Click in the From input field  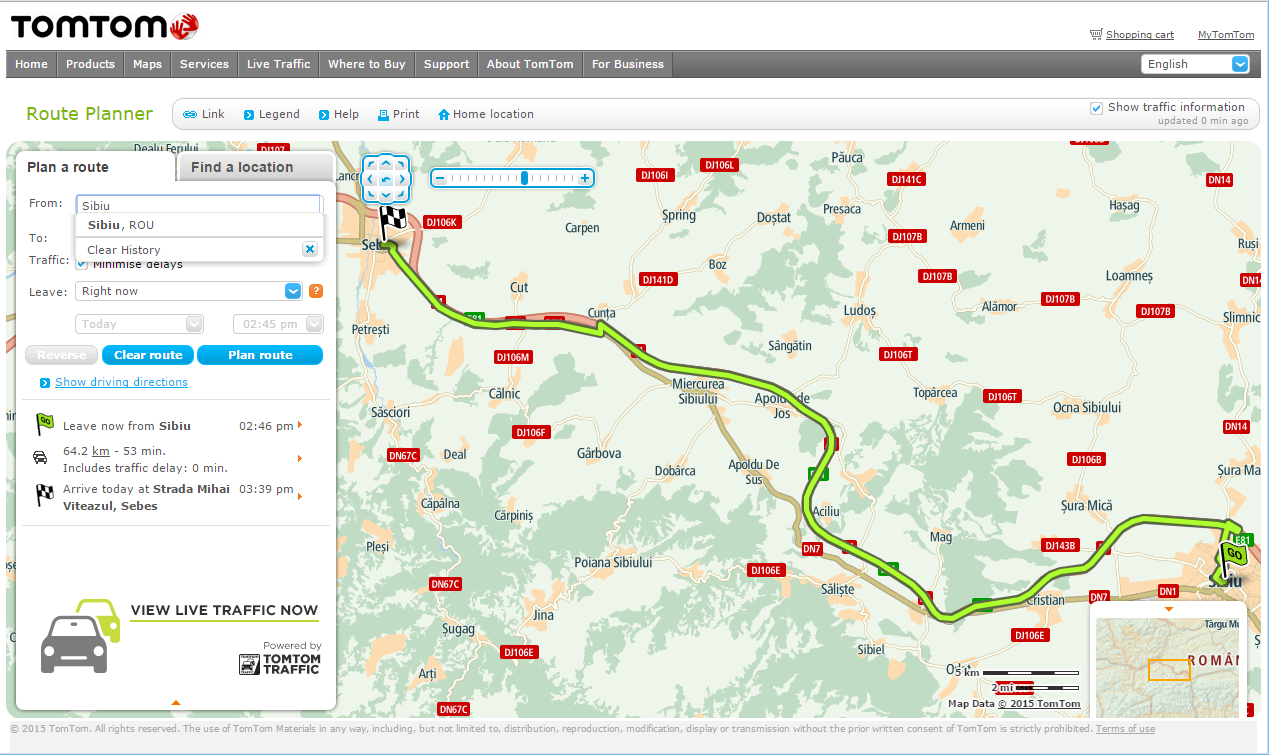(x=199, y=205)
